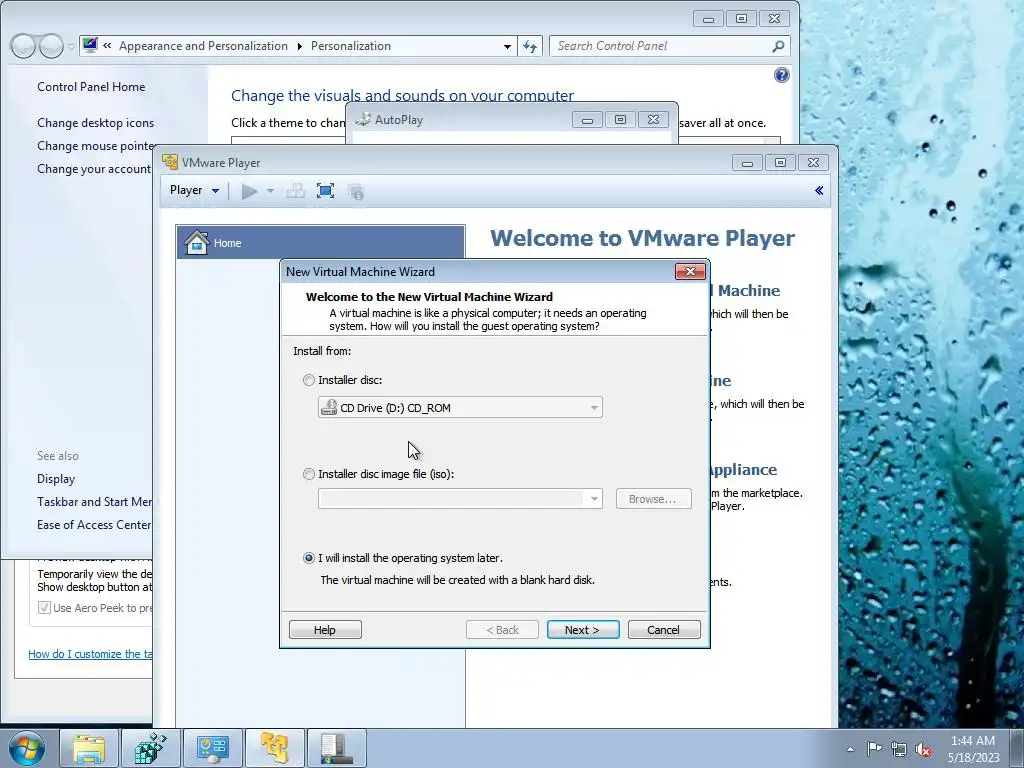The height and width of the screenshot is (768, 1024).
Task: Click the network tray icon
Action: tap(899, 749)
